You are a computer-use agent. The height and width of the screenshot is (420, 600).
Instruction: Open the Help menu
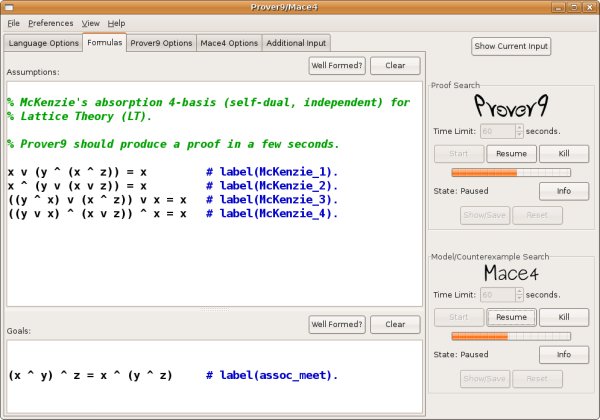pos(116,23)
